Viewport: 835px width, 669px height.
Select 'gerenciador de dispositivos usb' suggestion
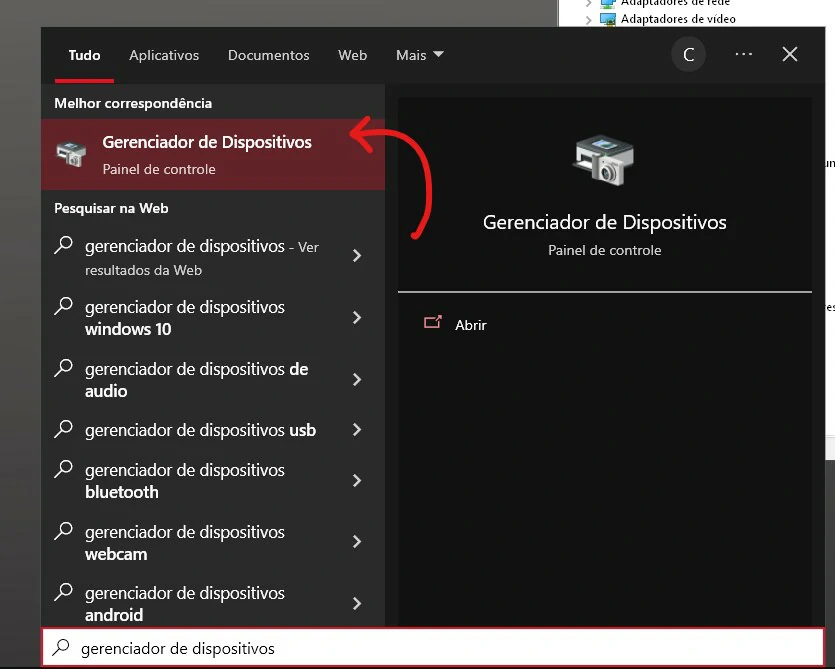pyautogui.click(x=200, y=430)
